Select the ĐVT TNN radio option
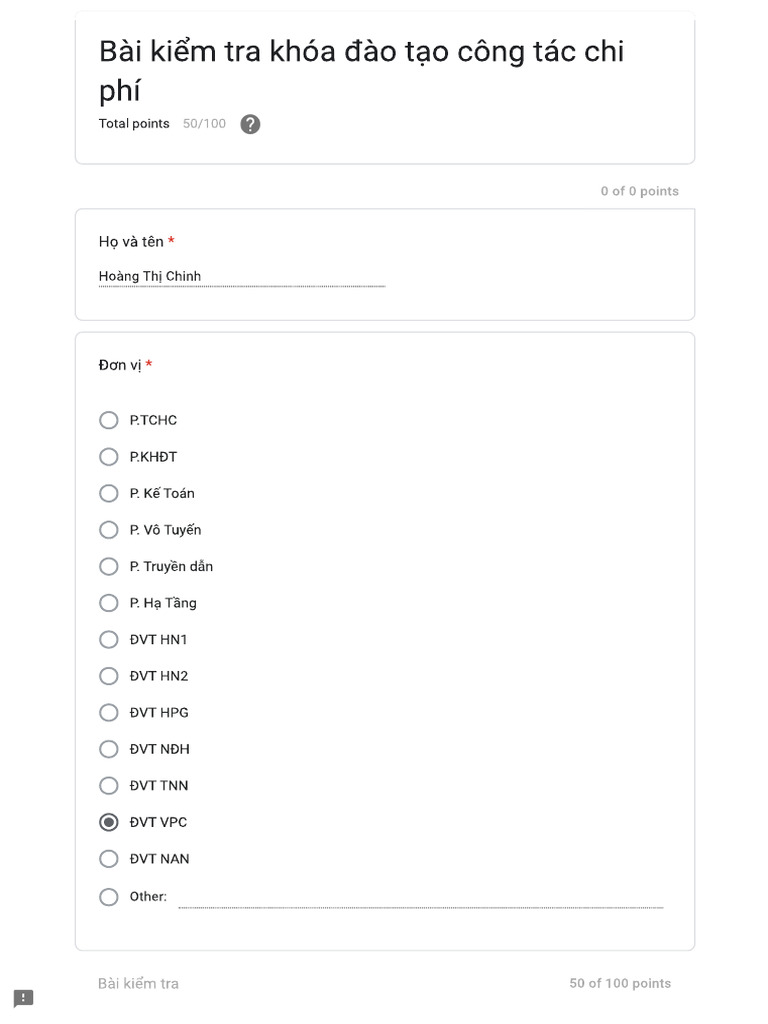Viewport: 768px width, 1024px height. 109,786
